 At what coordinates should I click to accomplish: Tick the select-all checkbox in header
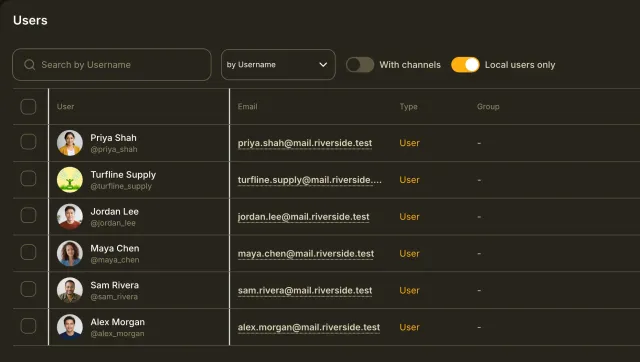[x=28, y=107]
